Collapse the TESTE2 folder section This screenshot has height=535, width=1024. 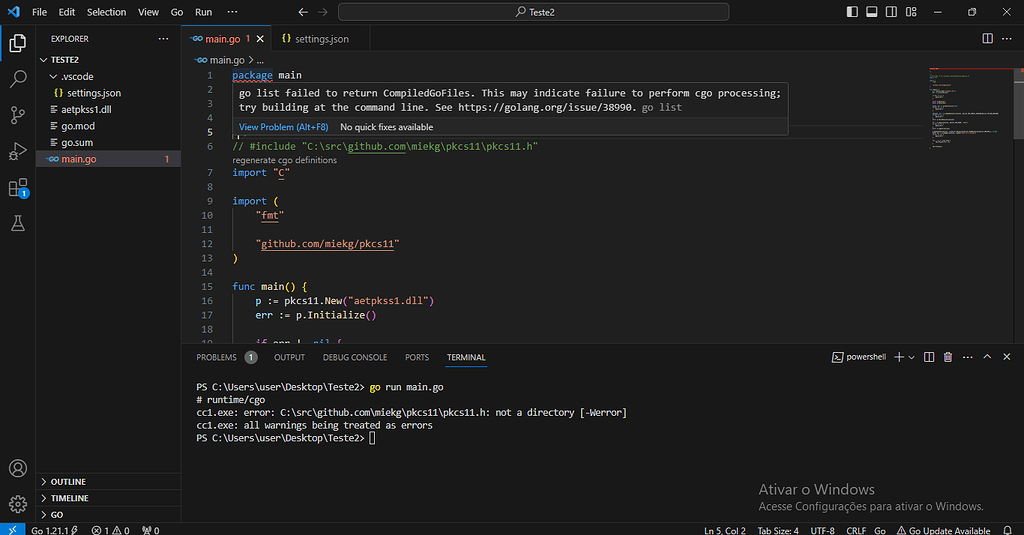(x=108, y=59)
